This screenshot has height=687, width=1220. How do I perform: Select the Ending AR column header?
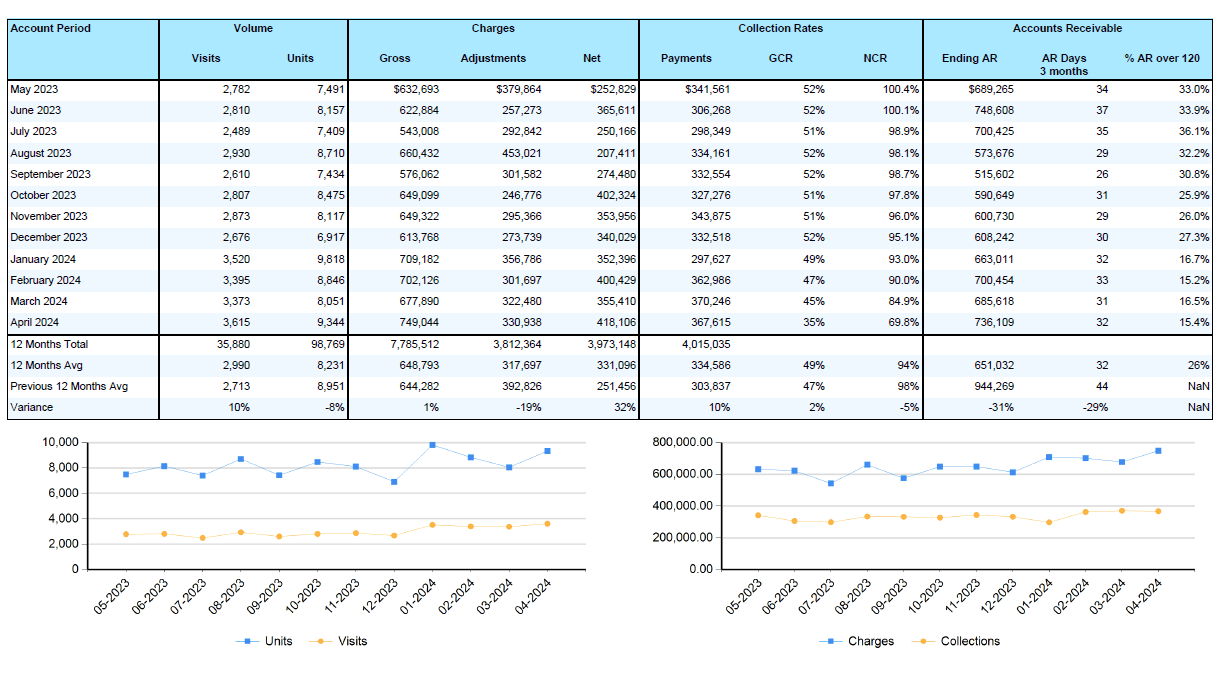[x=969, y=58]
